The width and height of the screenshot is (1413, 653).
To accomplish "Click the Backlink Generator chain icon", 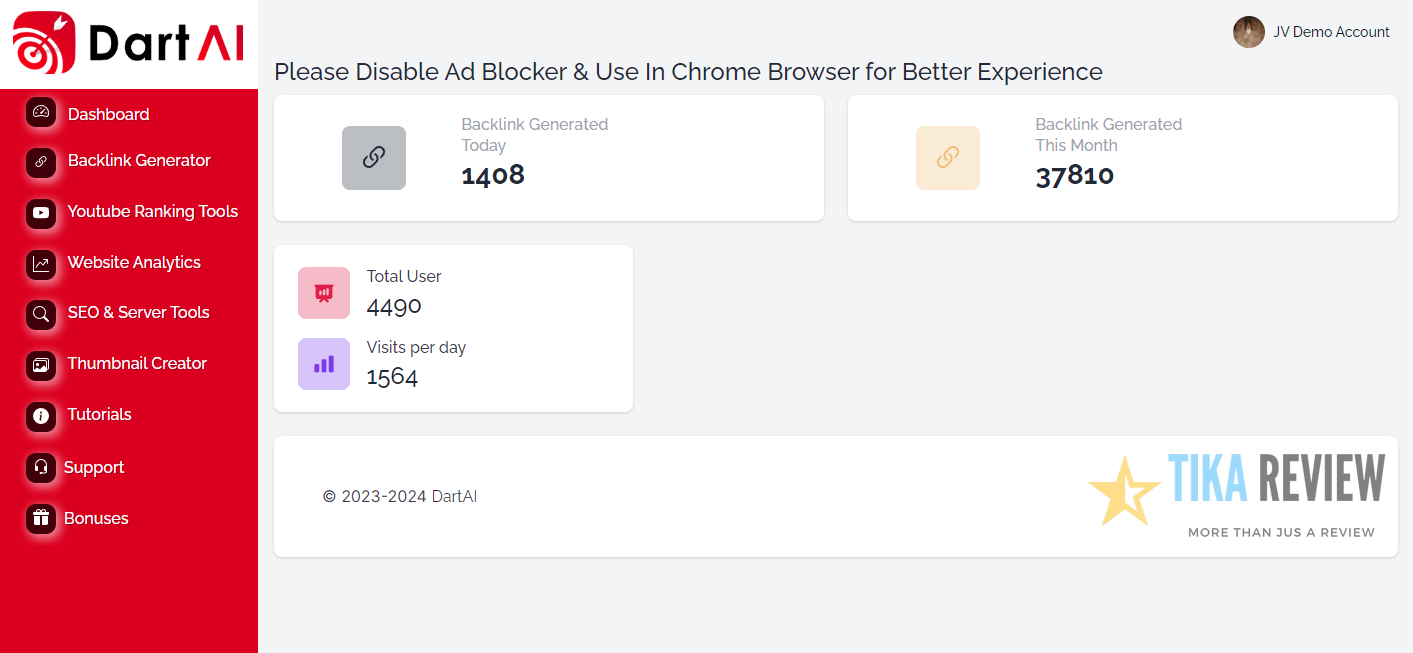I will pos(41,161).
